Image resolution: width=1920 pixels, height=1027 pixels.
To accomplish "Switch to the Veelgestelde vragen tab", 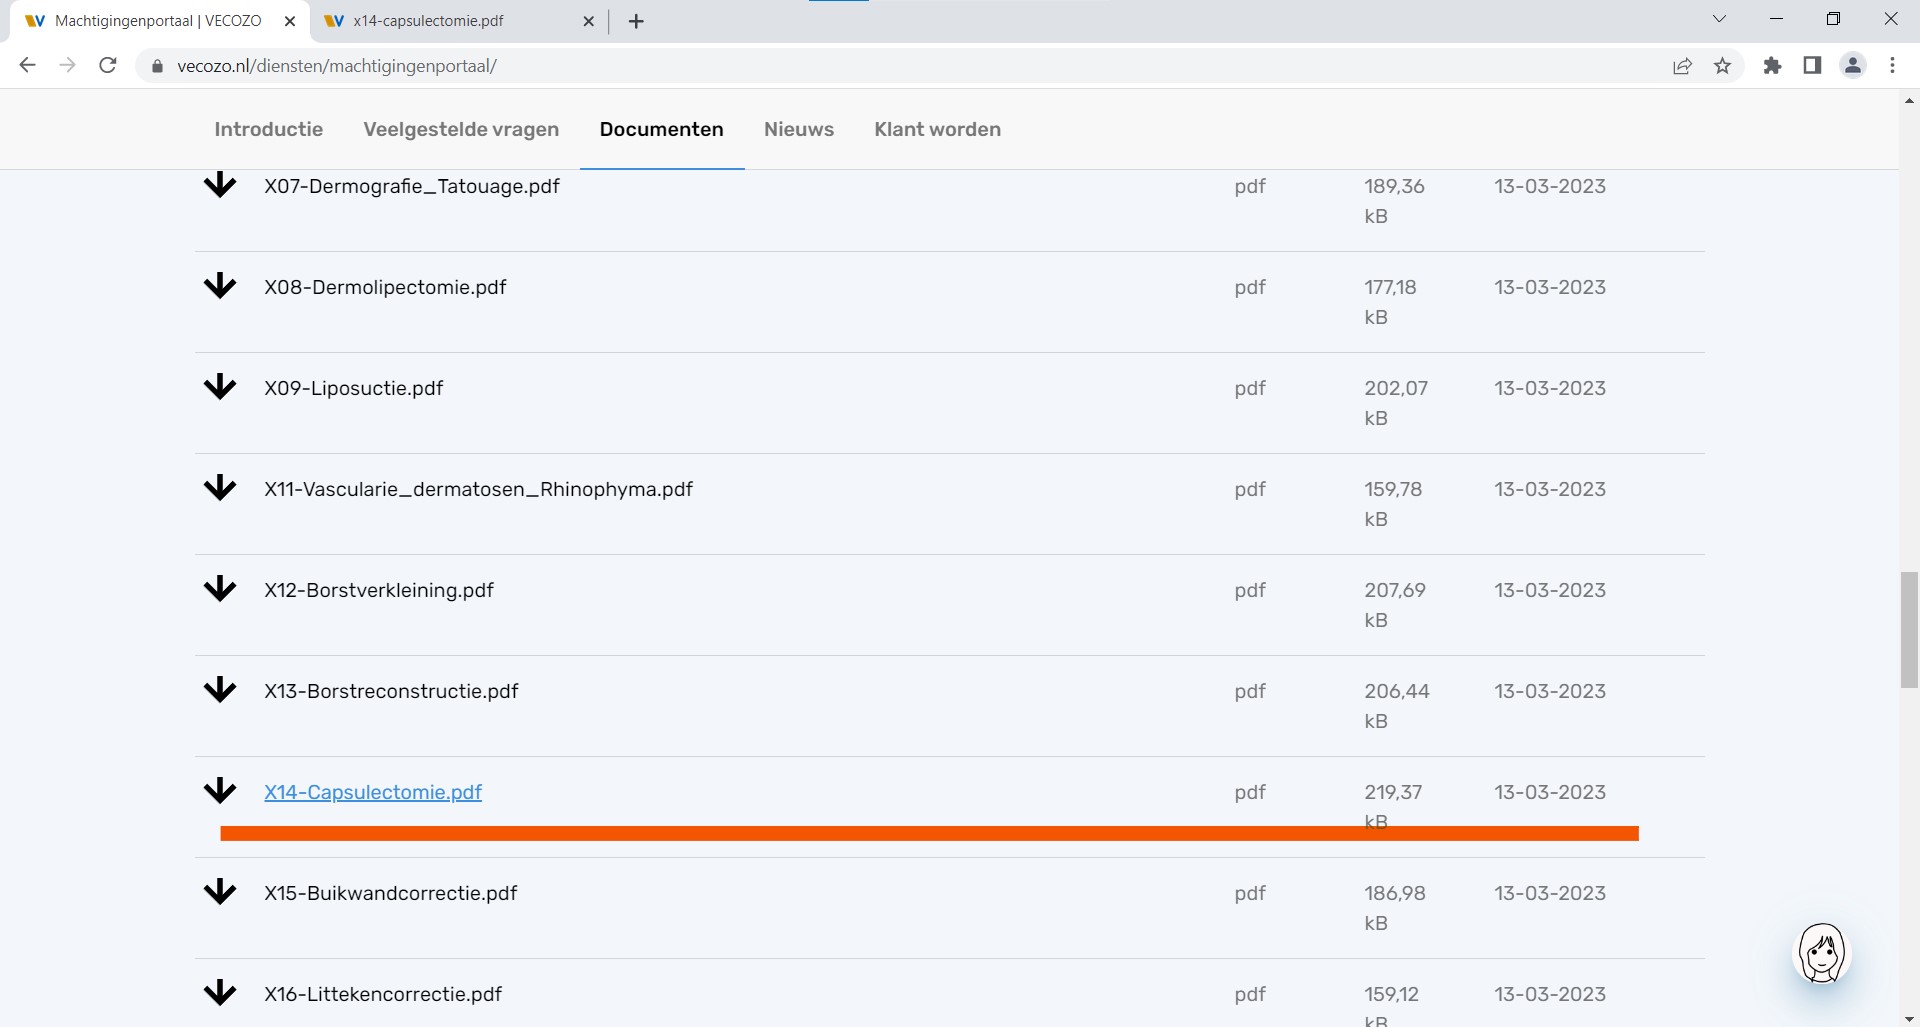I will tap(461, 130).
